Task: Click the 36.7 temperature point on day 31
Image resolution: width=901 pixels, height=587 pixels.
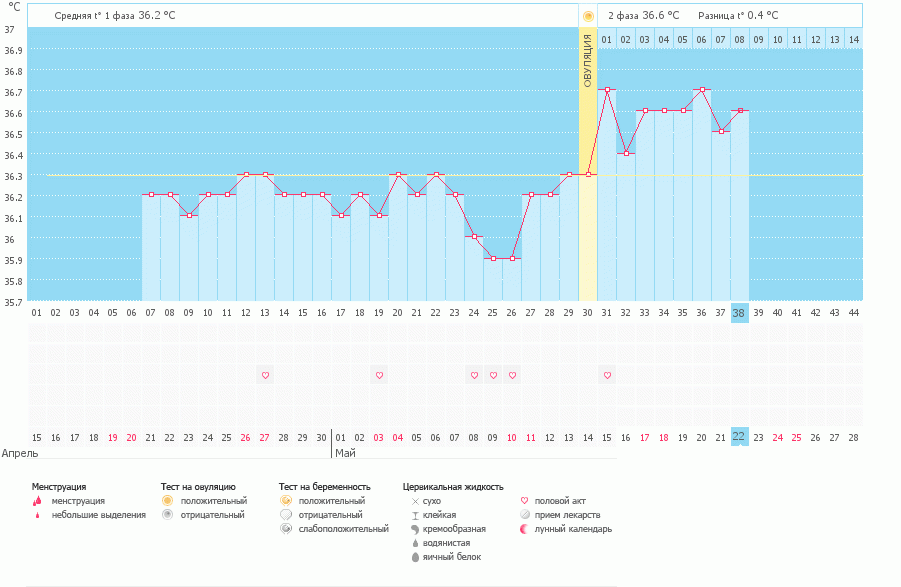Action: (x=607, y=90)
